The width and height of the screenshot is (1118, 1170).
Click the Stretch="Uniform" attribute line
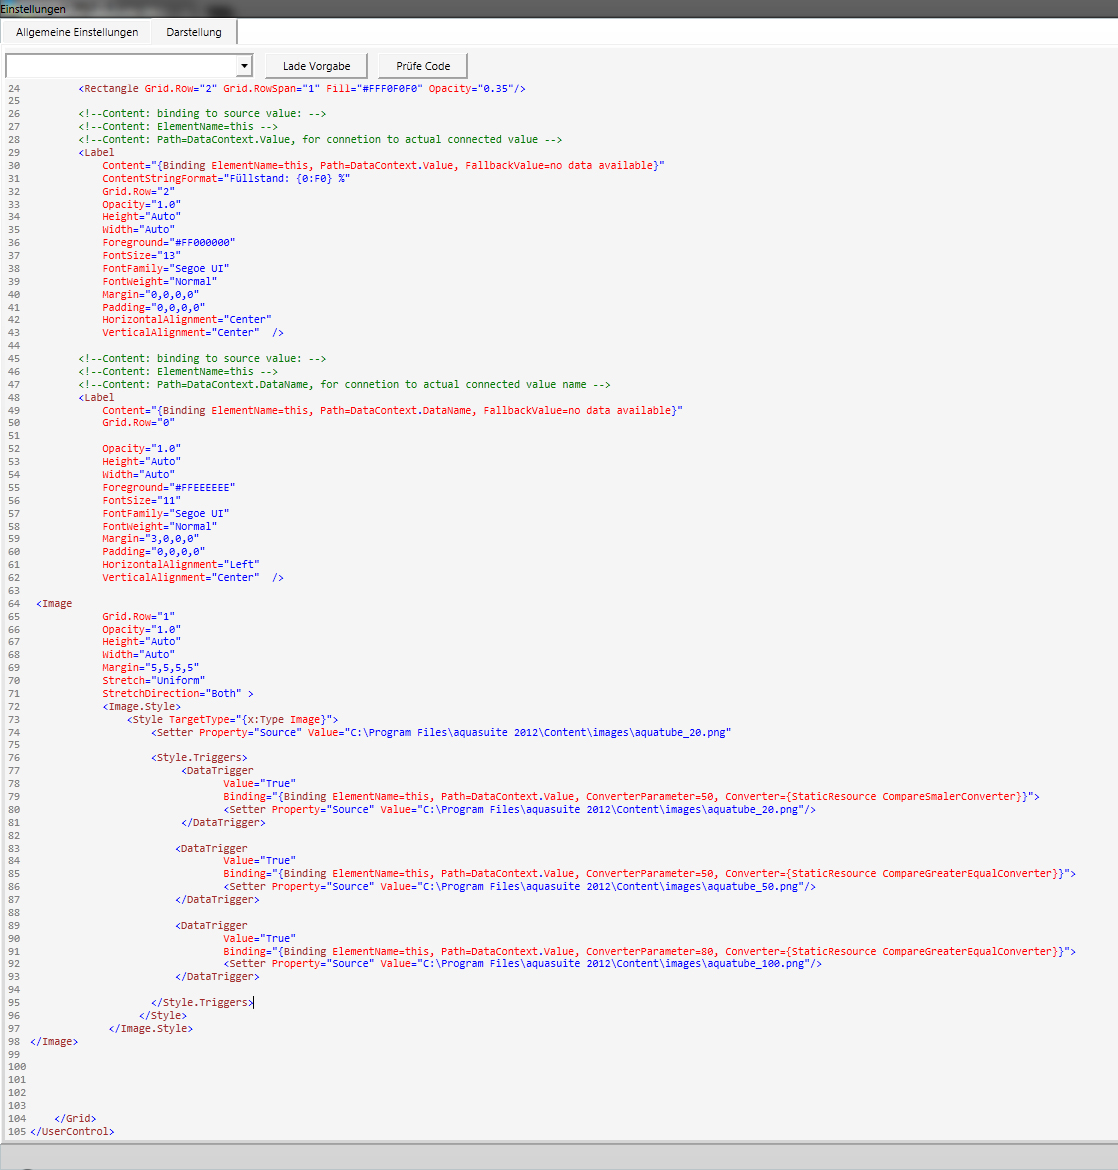(x=153, y=681)
